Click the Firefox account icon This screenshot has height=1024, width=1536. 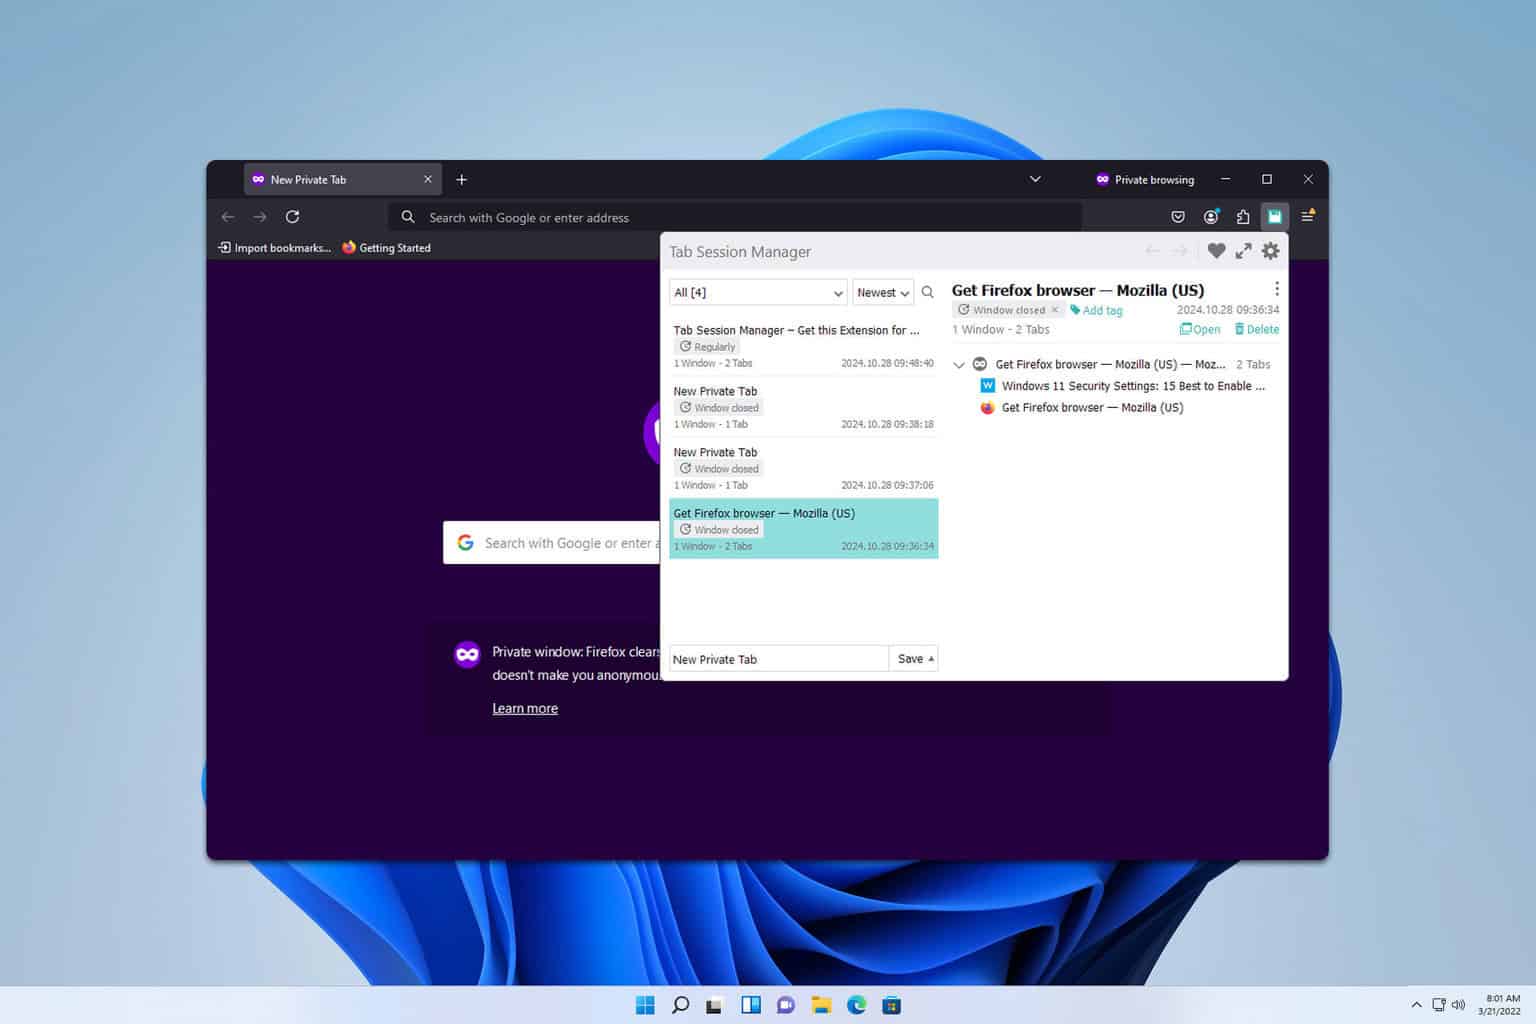(x=1211, y=216)
